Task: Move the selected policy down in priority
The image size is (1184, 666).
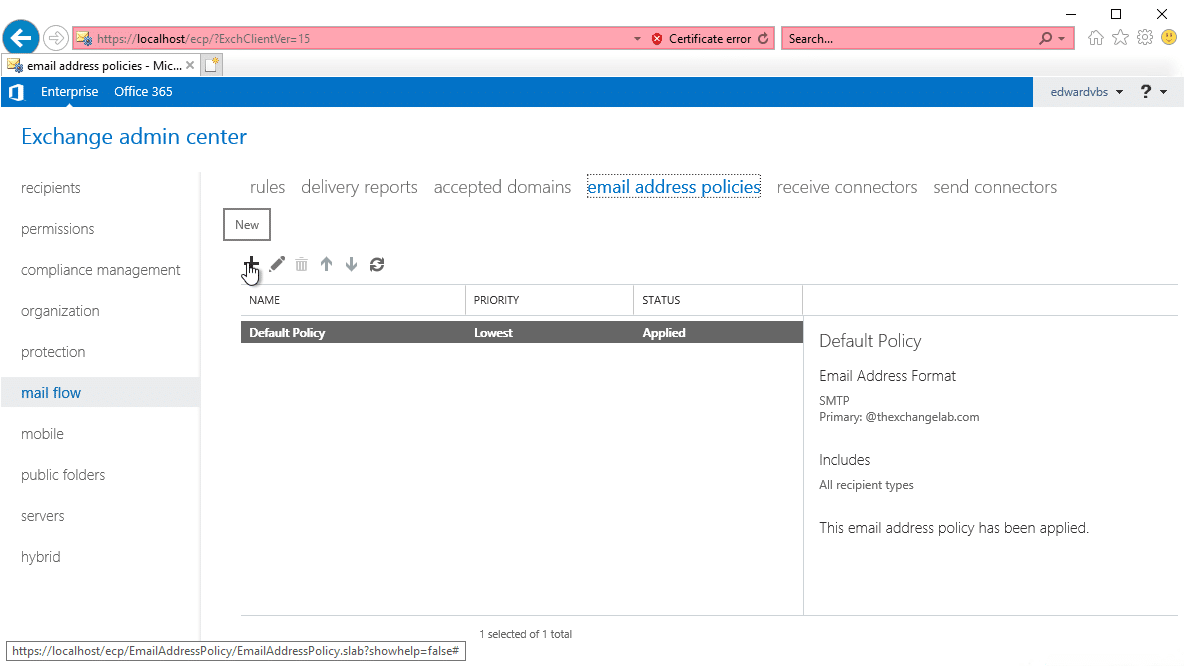Action: [x=351, y=264]
